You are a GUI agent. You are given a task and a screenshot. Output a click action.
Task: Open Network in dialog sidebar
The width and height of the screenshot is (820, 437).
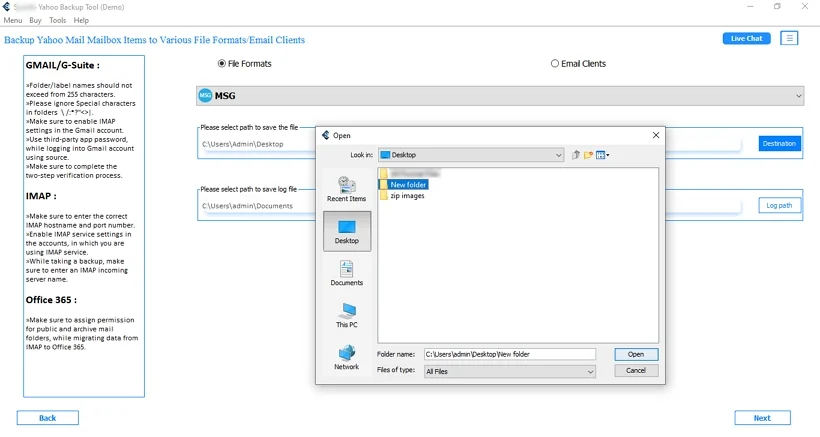click(346, 358)
